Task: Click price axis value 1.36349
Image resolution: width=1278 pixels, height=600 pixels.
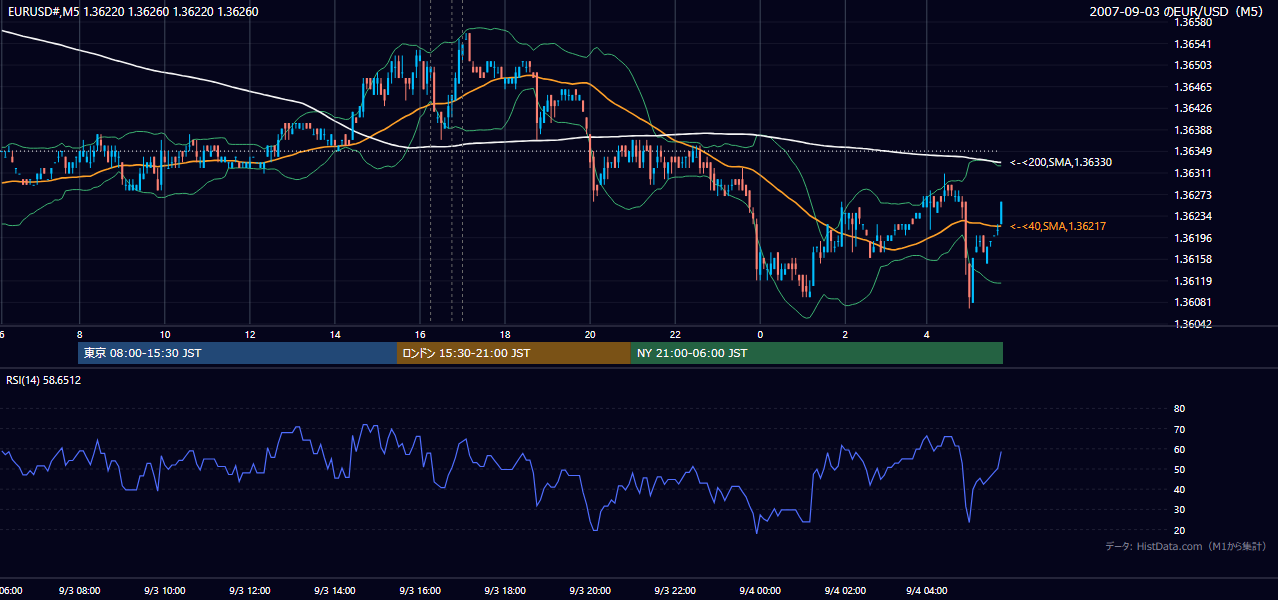Action: pos(1192,151)
